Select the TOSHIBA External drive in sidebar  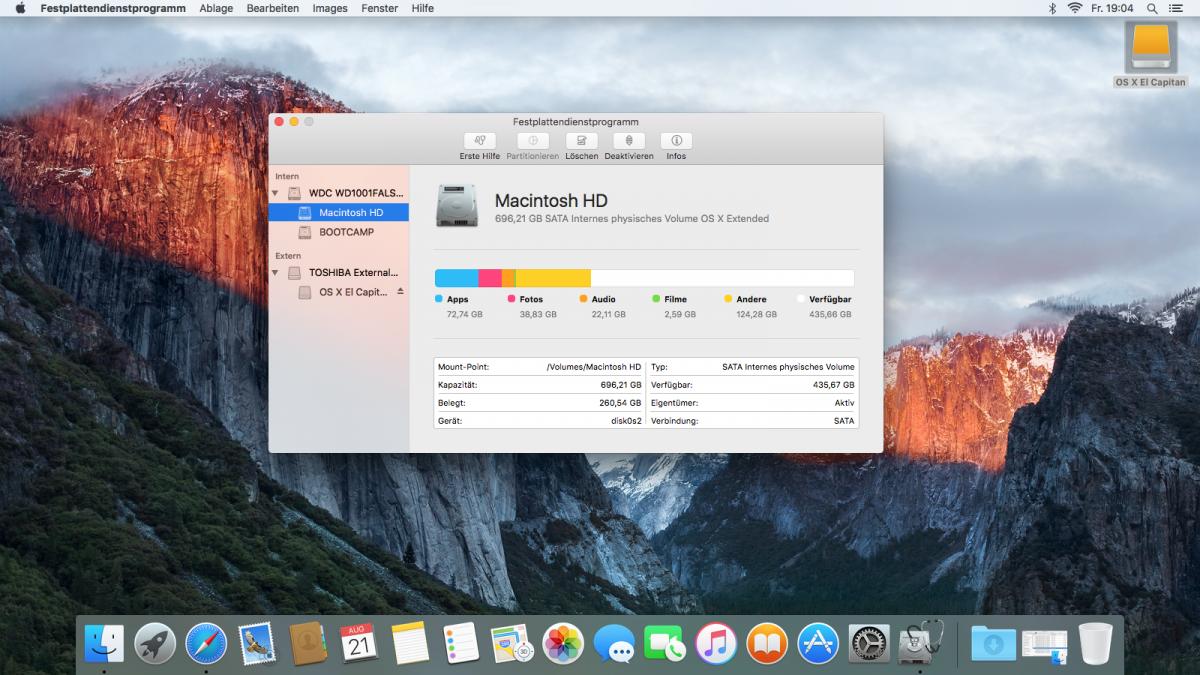tap(339, 272)
